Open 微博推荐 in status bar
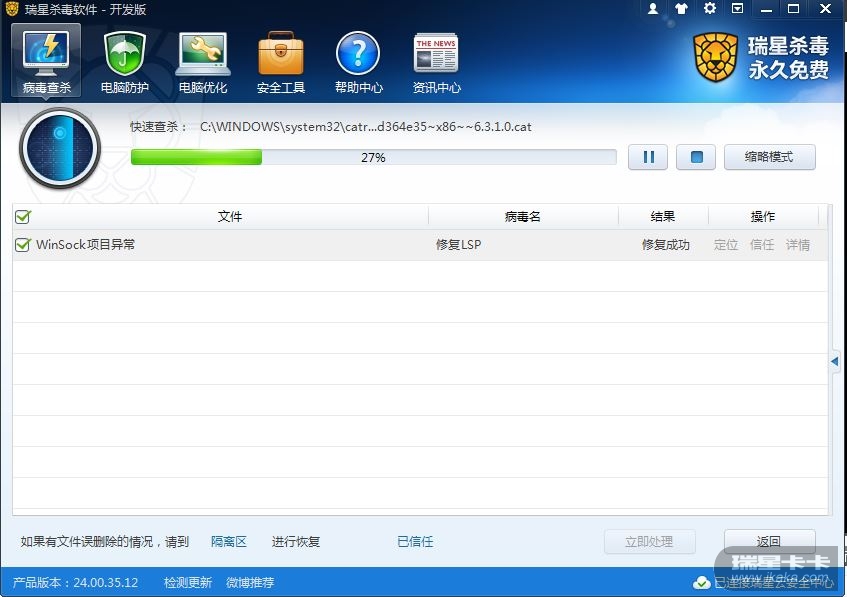Viewport: 847px width, 597px height. 250,582
